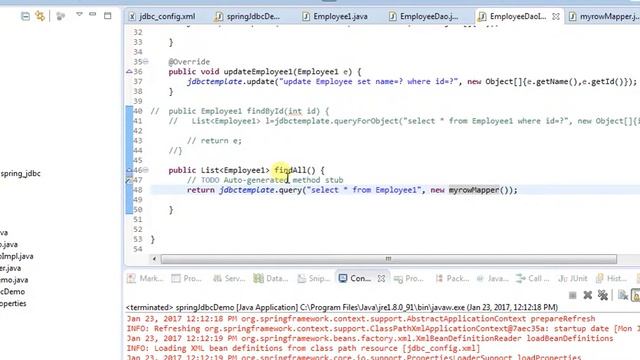640x360 pixels.
Task: Select spring_jdbc project in explorer
Action: [x=20, y=173]
